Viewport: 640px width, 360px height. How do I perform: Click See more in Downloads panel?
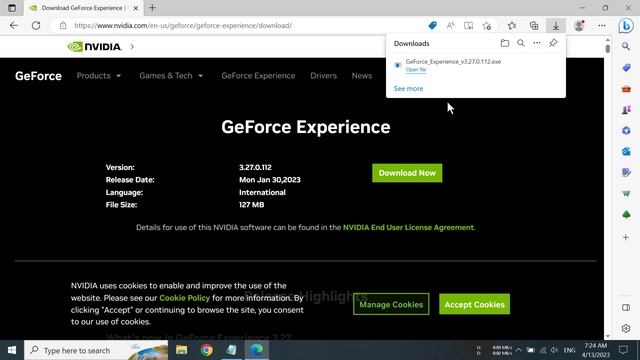click(408, 88)
